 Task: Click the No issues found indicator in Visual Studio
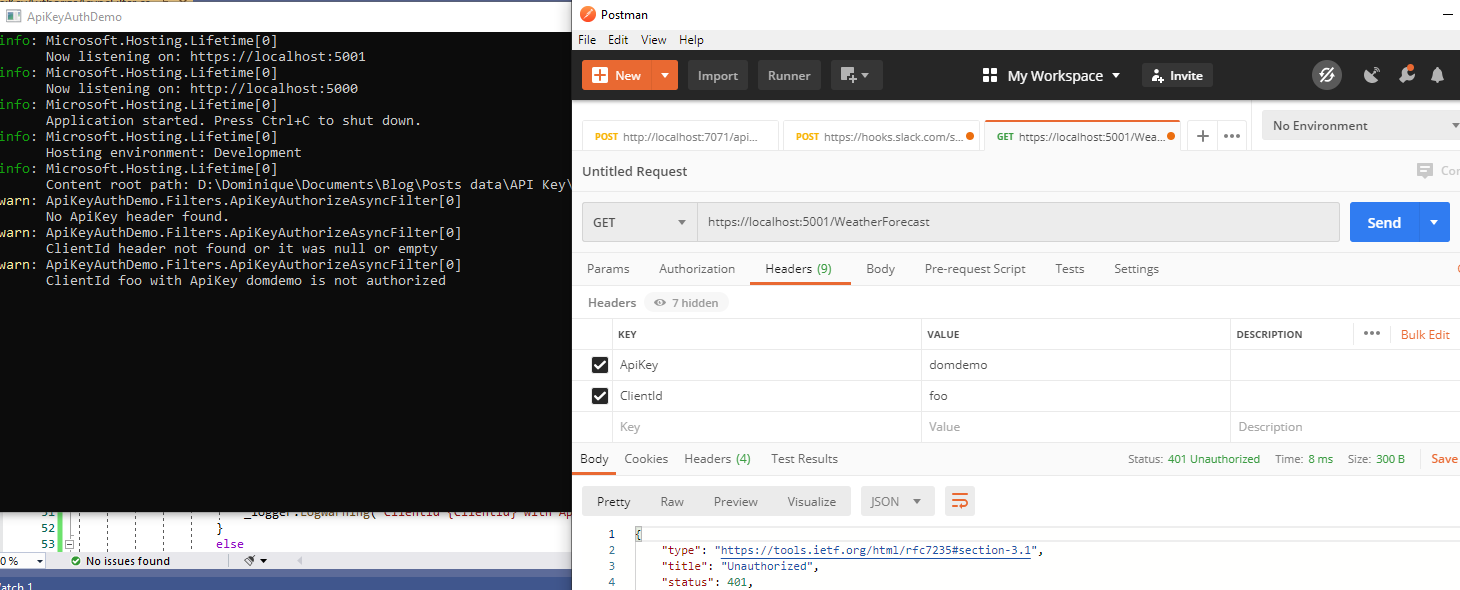(120, 561)
